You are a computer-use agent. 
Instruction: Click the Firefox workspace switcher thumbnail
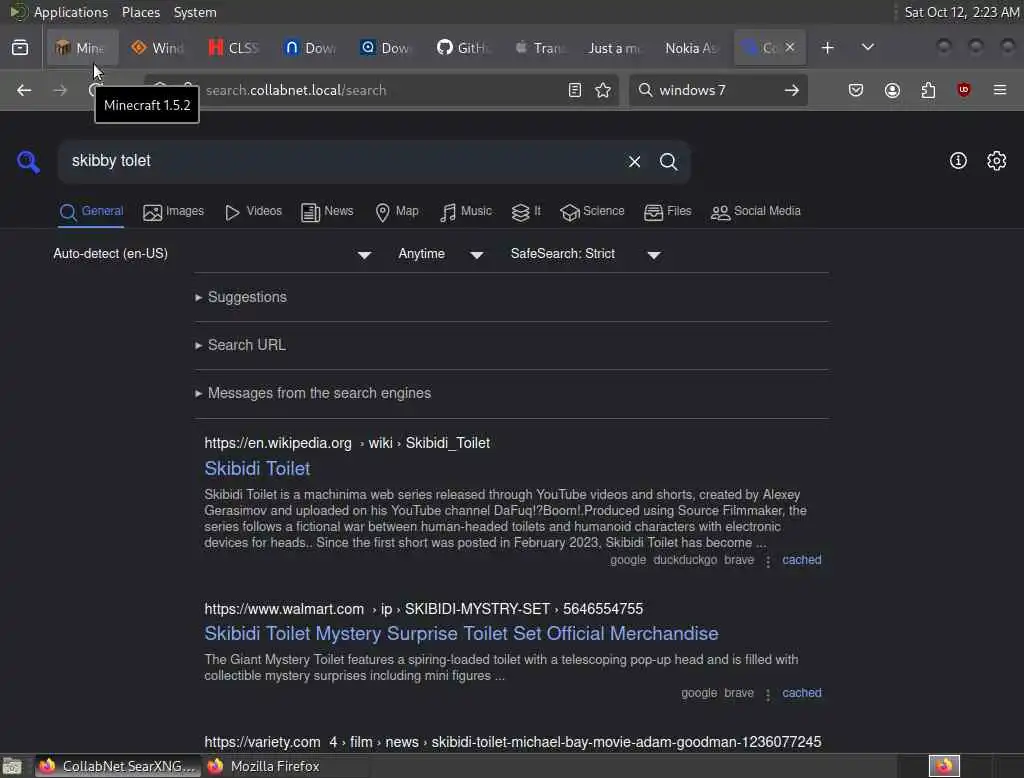[x=944, y=766]
